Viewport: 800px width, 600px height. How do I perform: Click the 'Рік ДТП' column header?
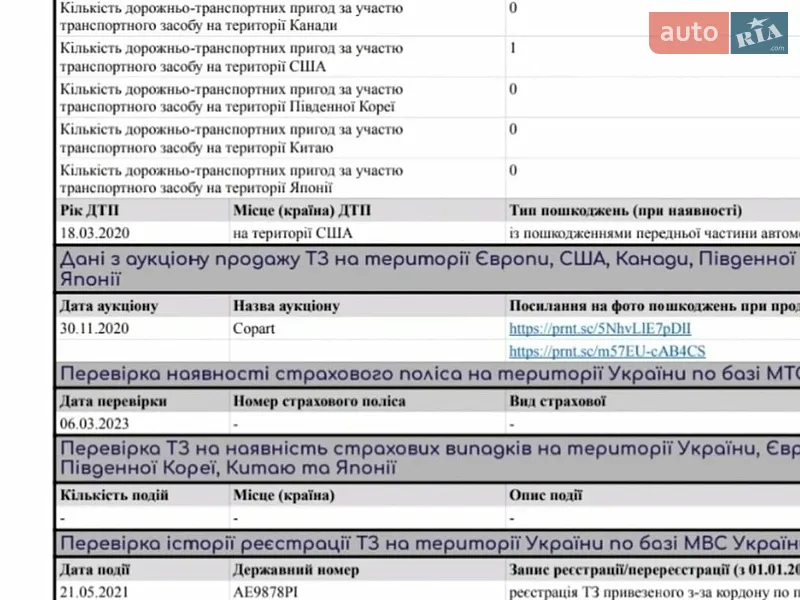click(x=89, y=210)
